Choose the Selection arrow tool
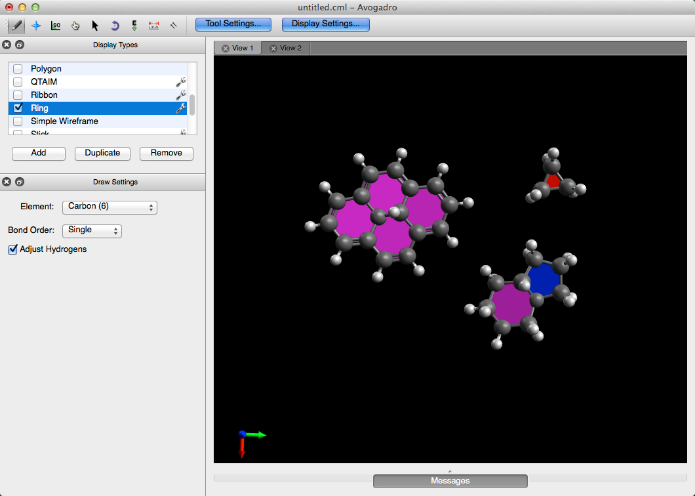The width and height of the screenshot is (695, 496). click(x=95, y=24)
